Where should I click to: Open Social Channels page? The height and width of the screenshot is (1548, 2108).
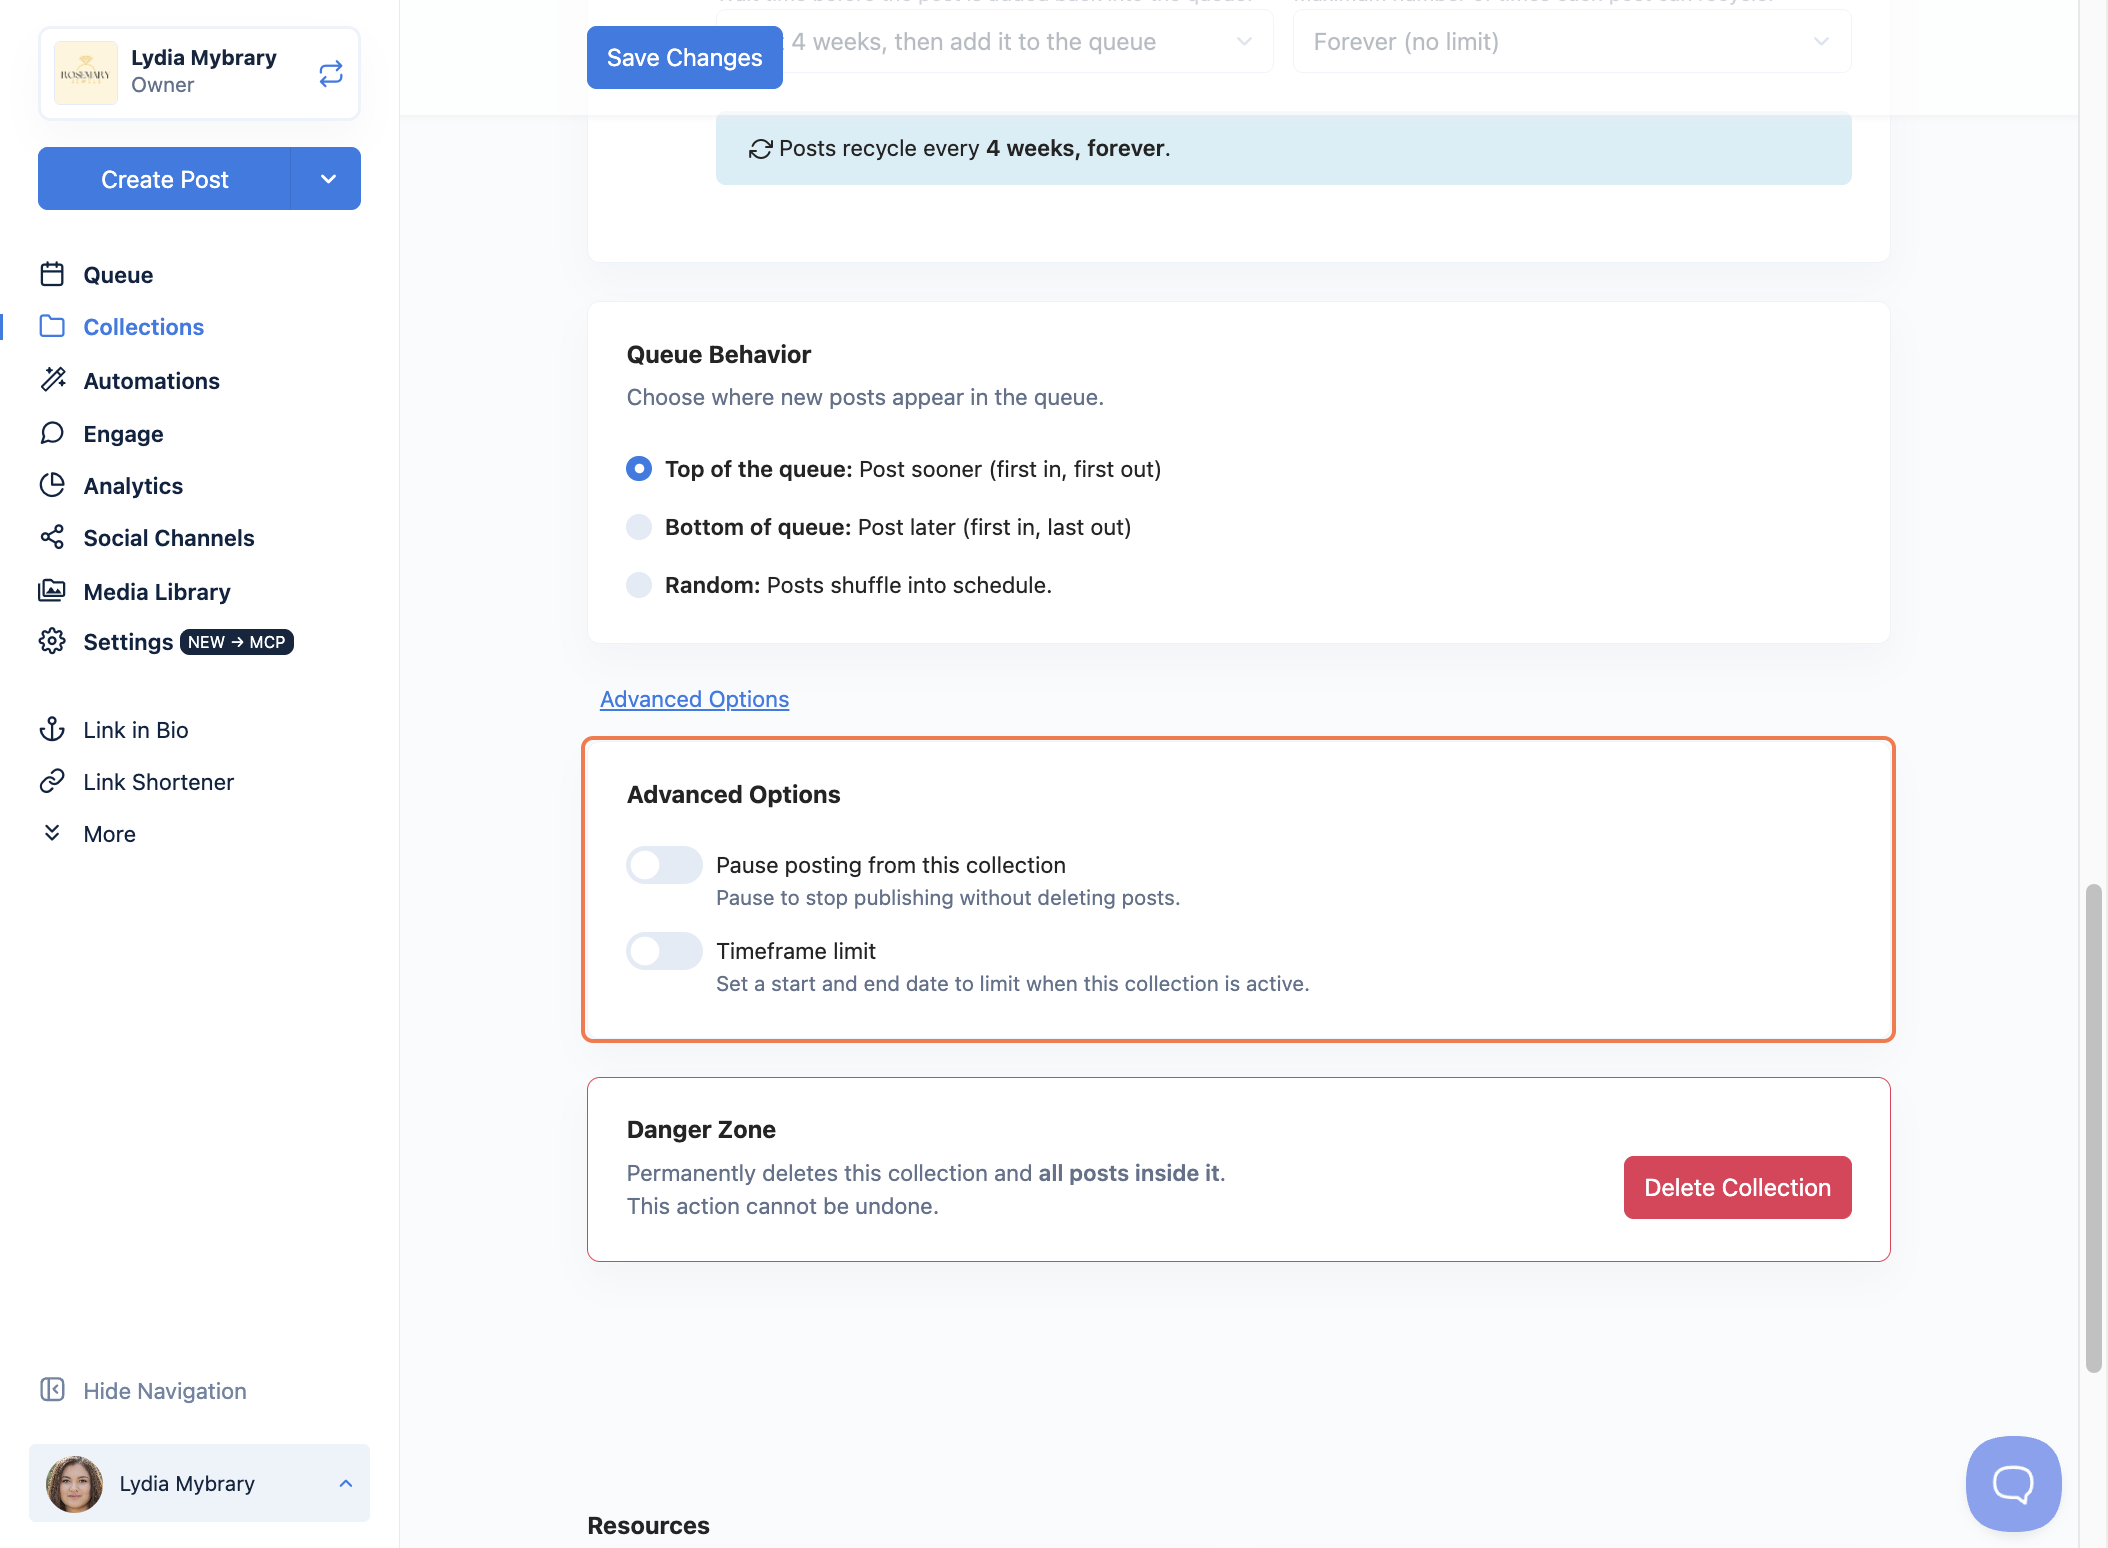pyautogui.click(x=168, y=538)
